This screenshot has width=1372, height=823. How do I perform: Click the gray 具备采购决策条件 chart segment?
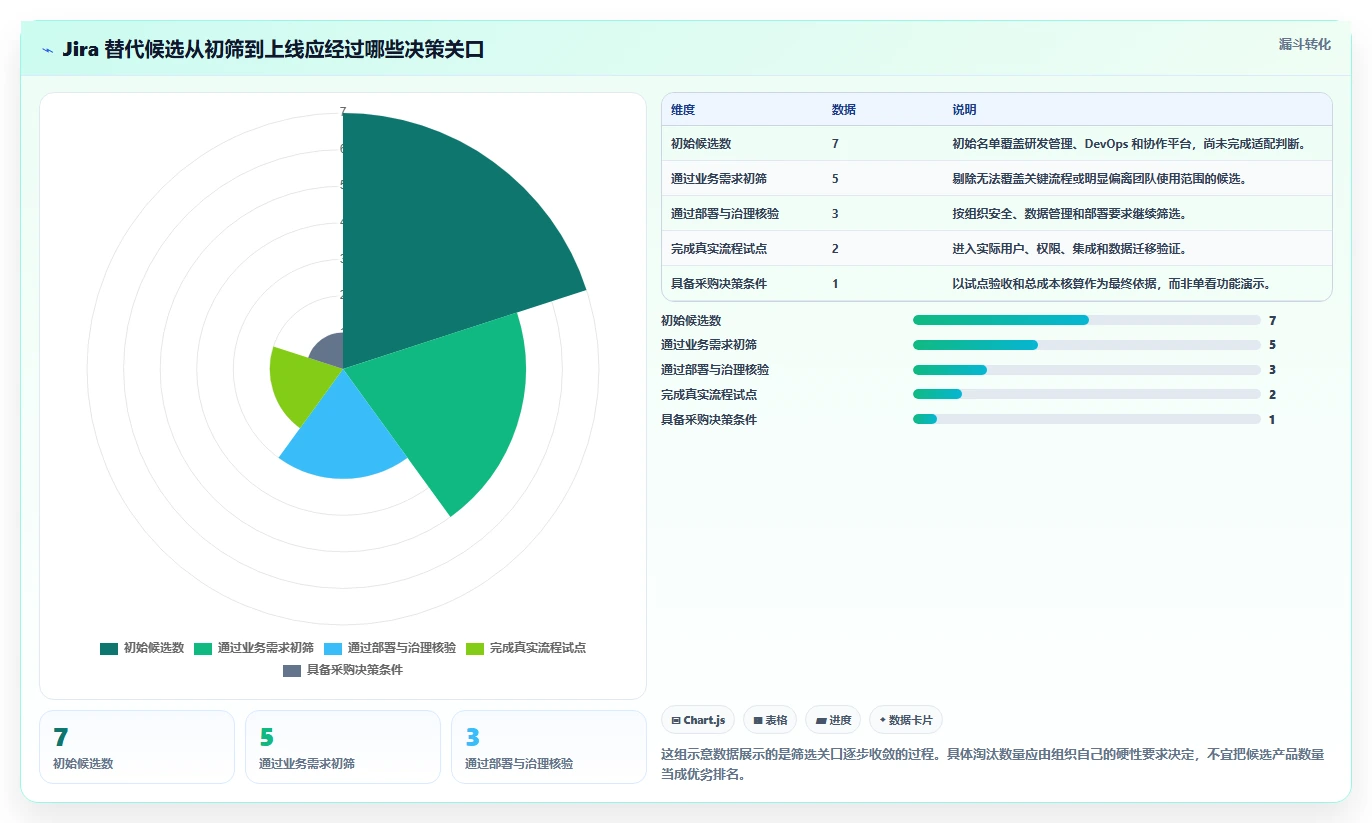(330, 352)
